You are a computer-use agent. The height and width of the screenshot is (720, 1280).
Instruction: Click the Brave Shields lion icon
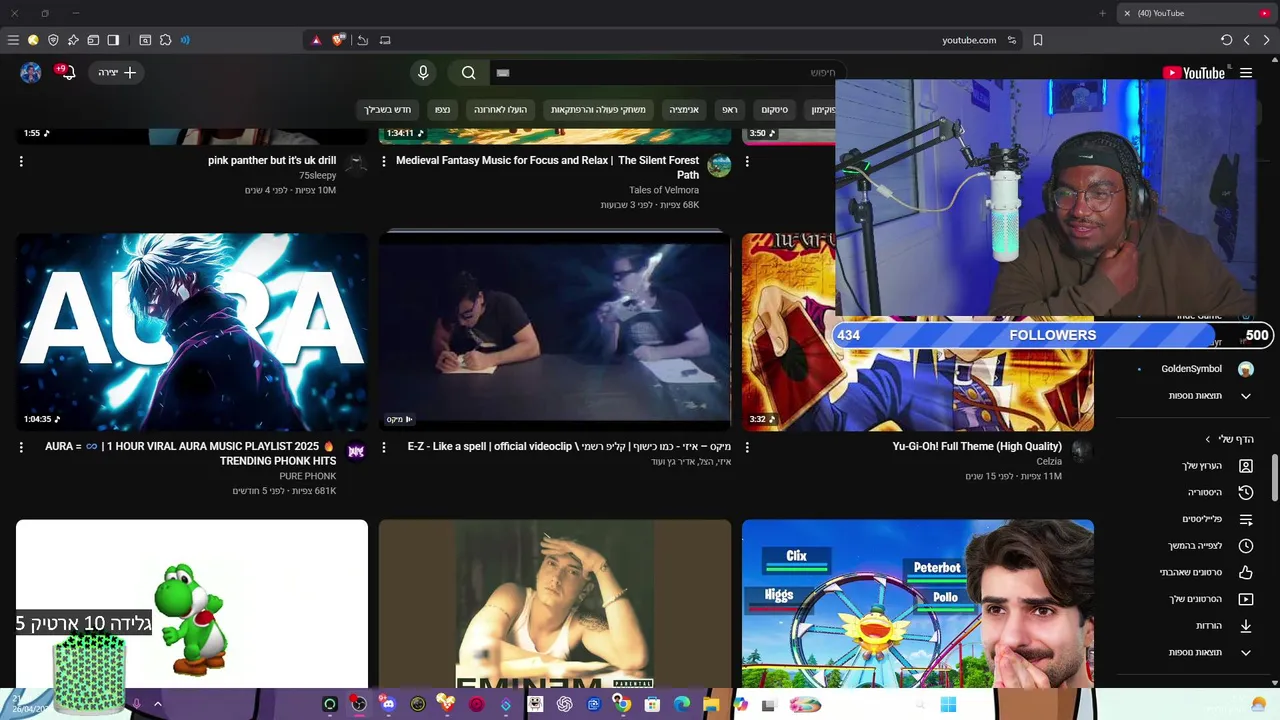pos(339,40)
